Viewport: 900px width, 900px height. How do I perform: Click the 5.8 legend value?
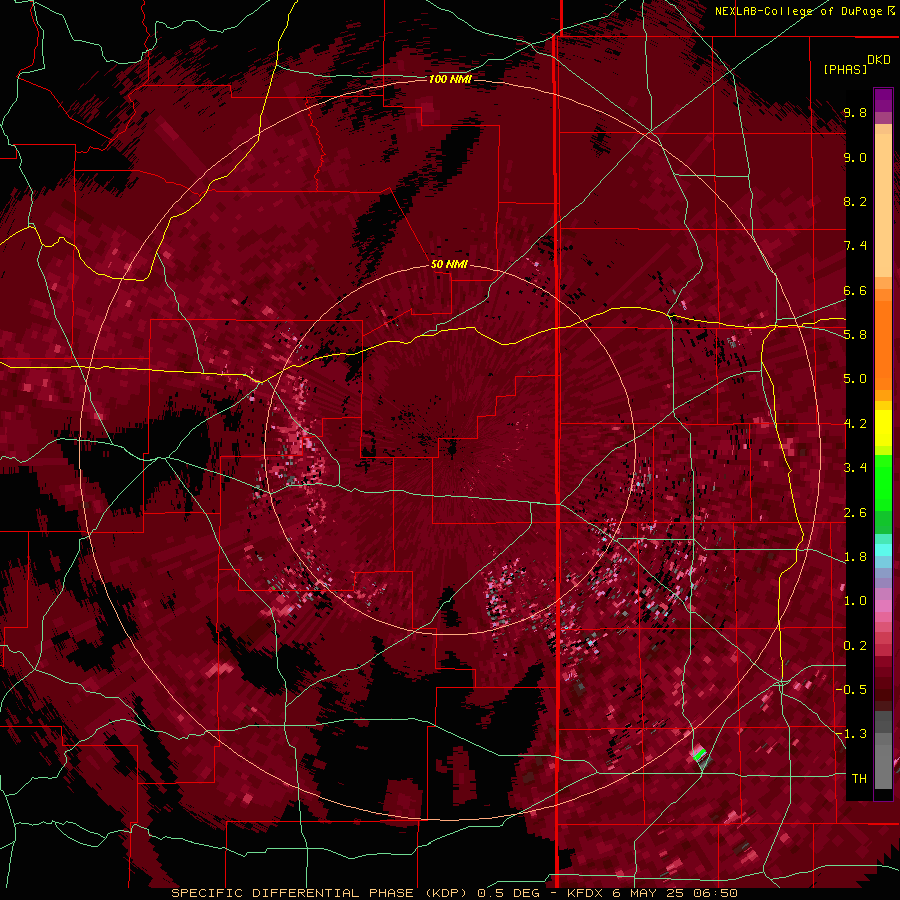tap(855, 335)
